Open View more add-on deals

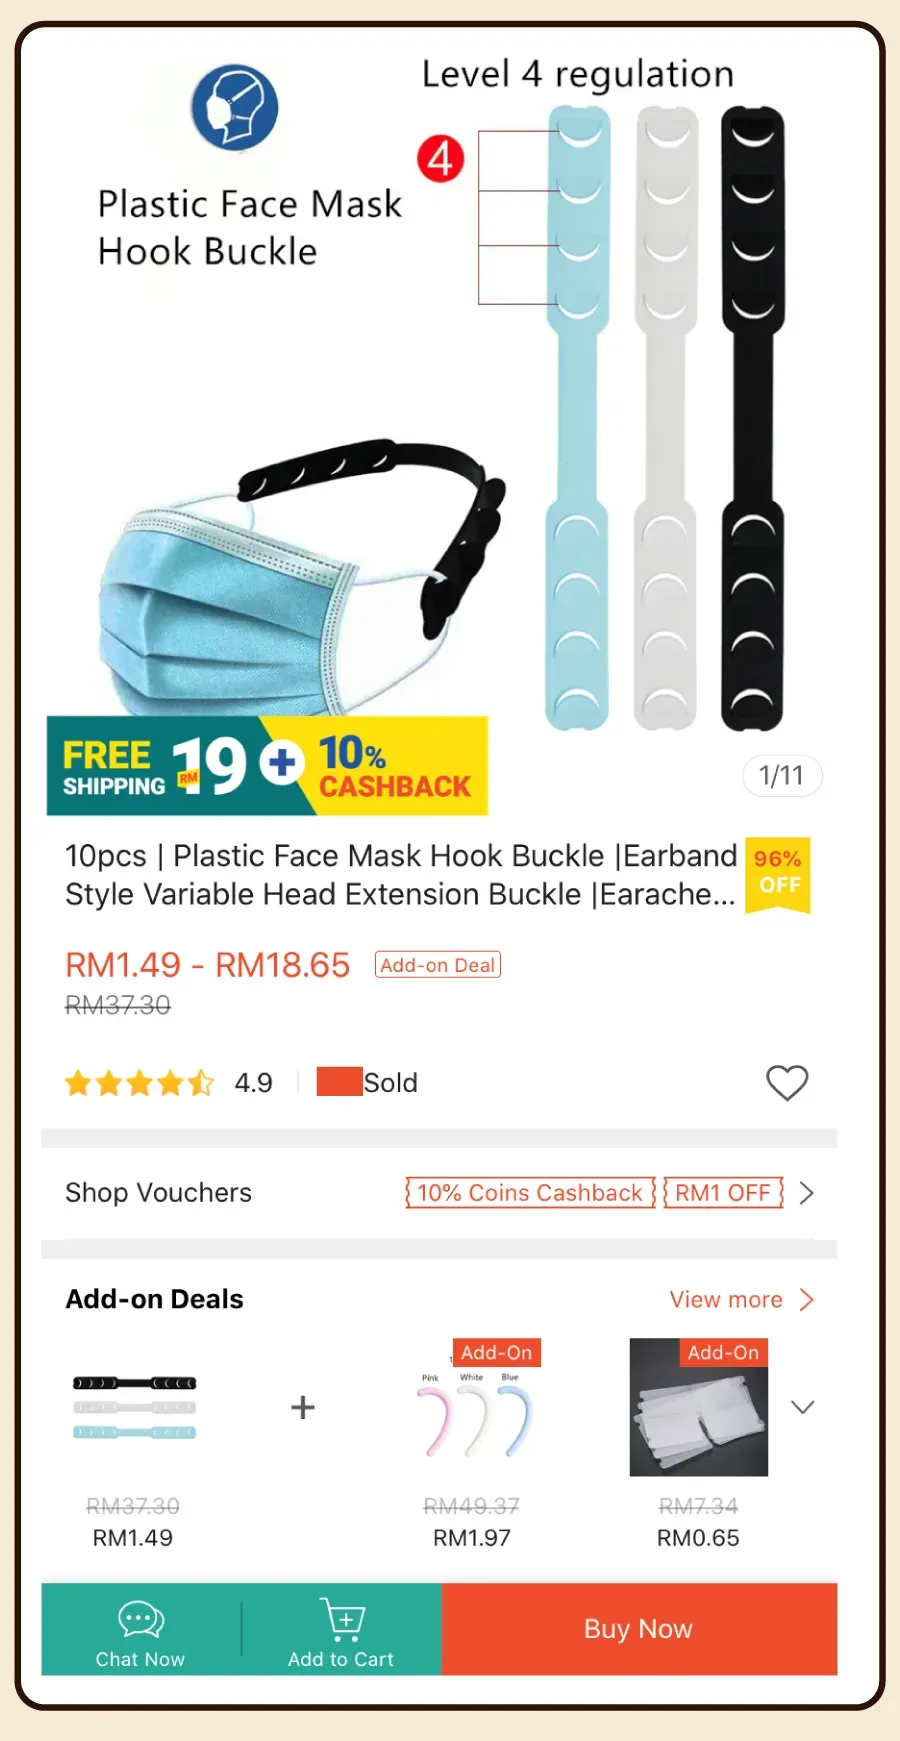tap(742, 1299)
